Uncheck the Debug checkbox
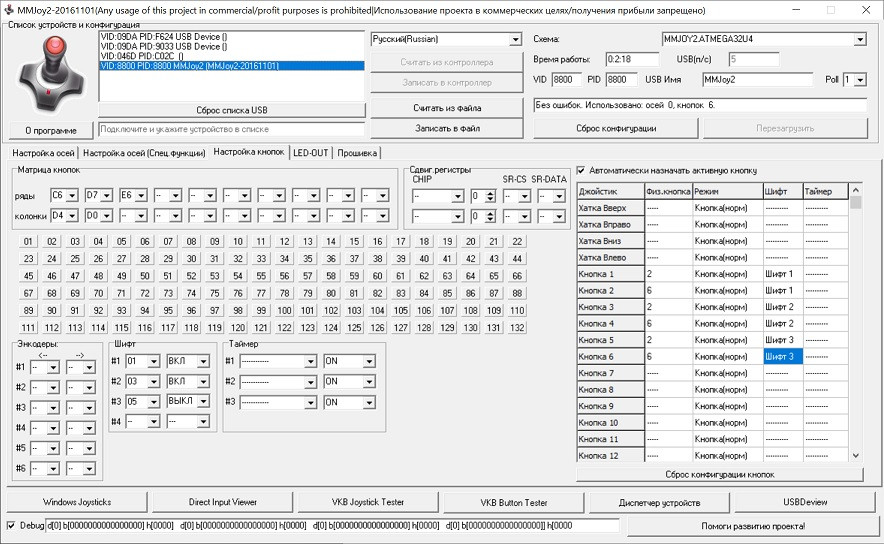The width and height of the screenshot is (884, 544). 11,525
